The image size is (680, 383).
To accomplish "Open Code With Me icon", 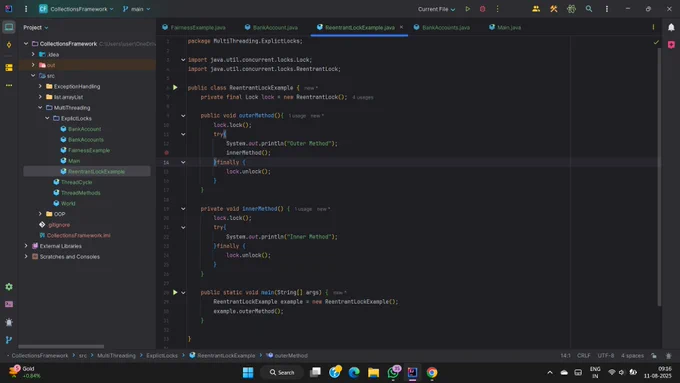I will tap(536, 9).
